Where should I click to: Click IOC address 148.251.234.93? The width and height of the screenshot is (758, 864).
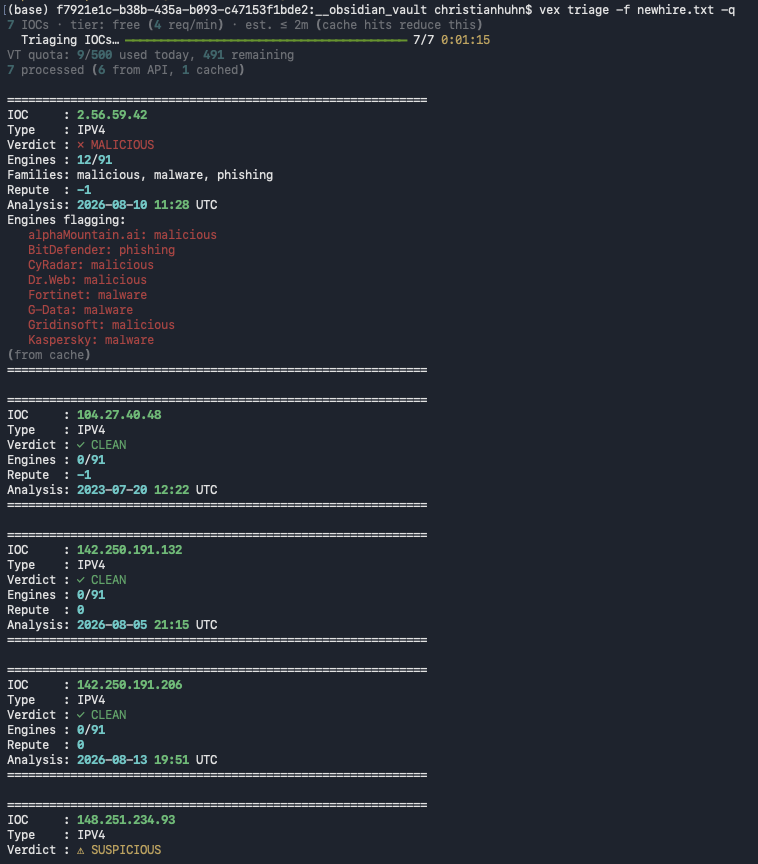click(x=126, y=820)
